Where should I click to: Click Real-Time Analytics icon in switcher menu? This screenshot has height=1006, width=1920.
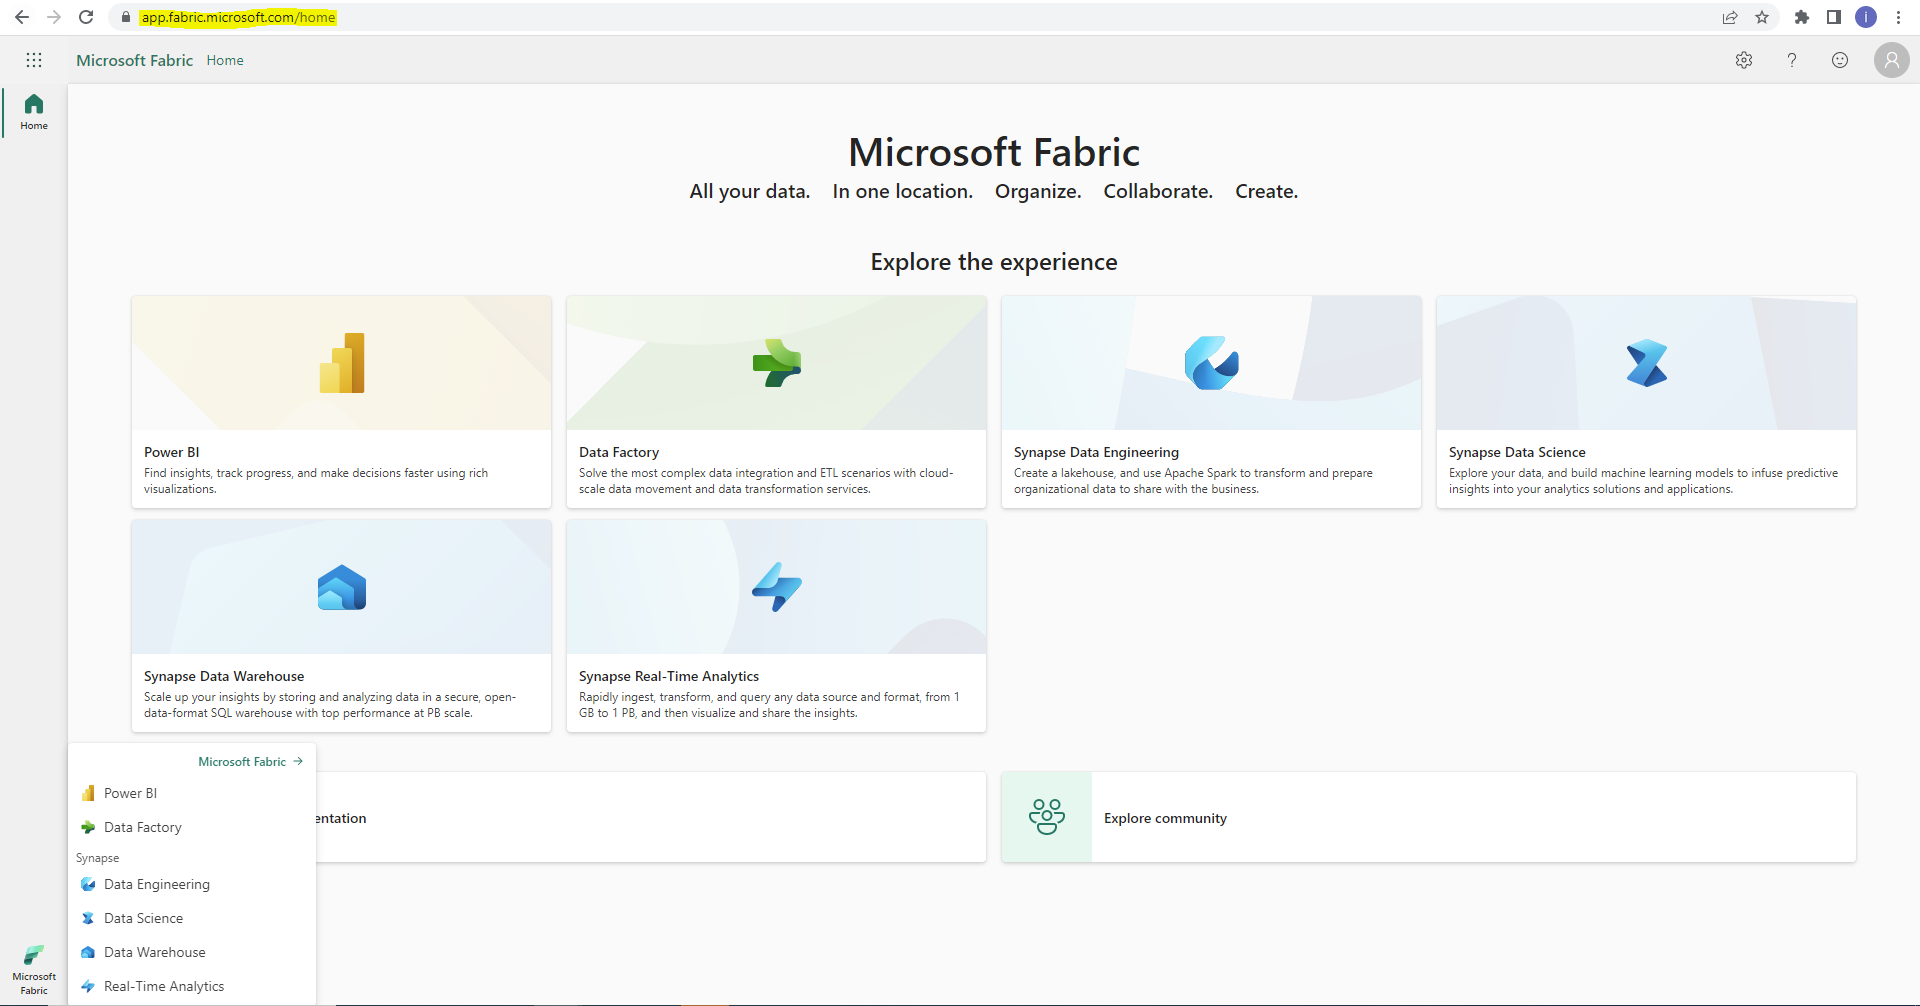[x=88, y=986]
